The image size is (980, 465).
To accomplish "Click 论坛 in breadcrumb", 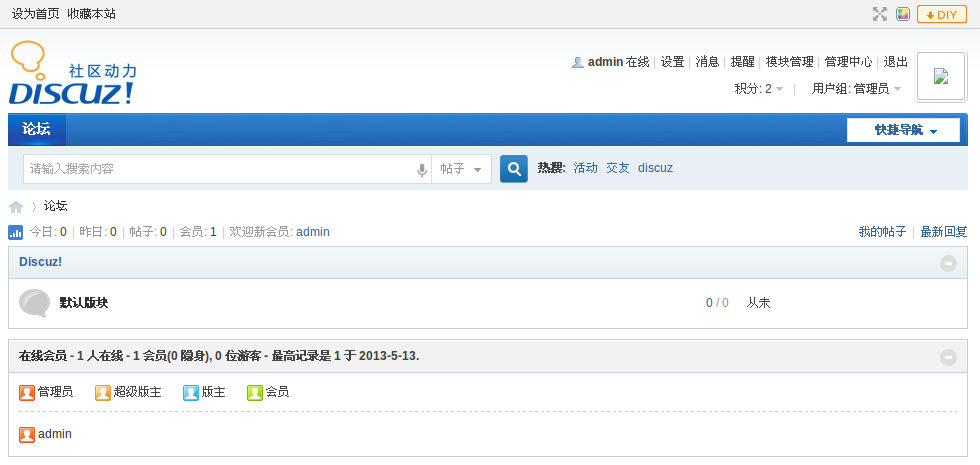I will tap(56, 206).
